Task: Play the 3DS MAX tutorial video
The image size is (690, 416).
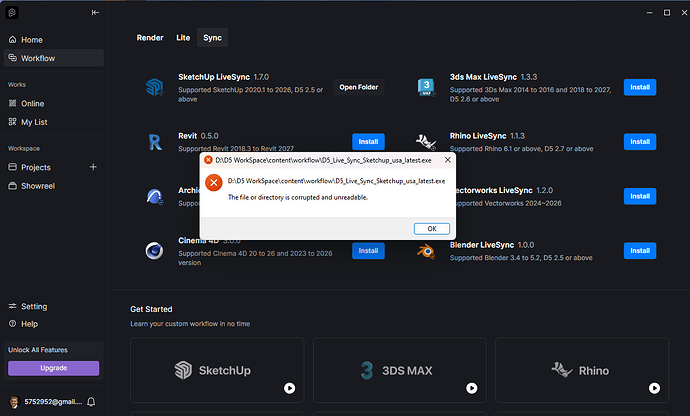Action: (472, 388)
